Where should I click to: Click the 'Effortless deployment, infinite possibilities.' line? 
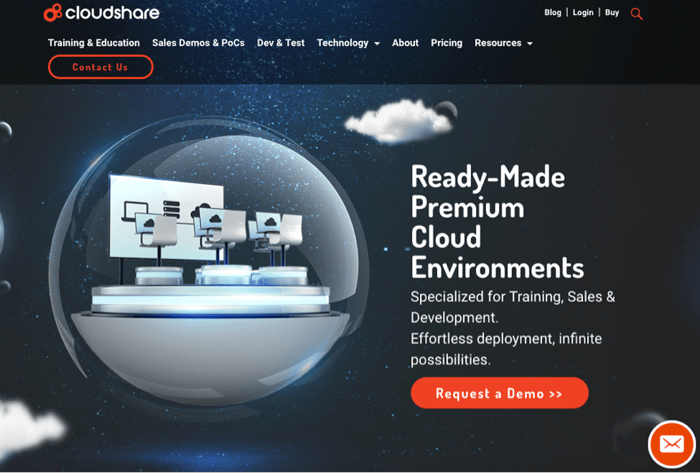tap(506, 349)
